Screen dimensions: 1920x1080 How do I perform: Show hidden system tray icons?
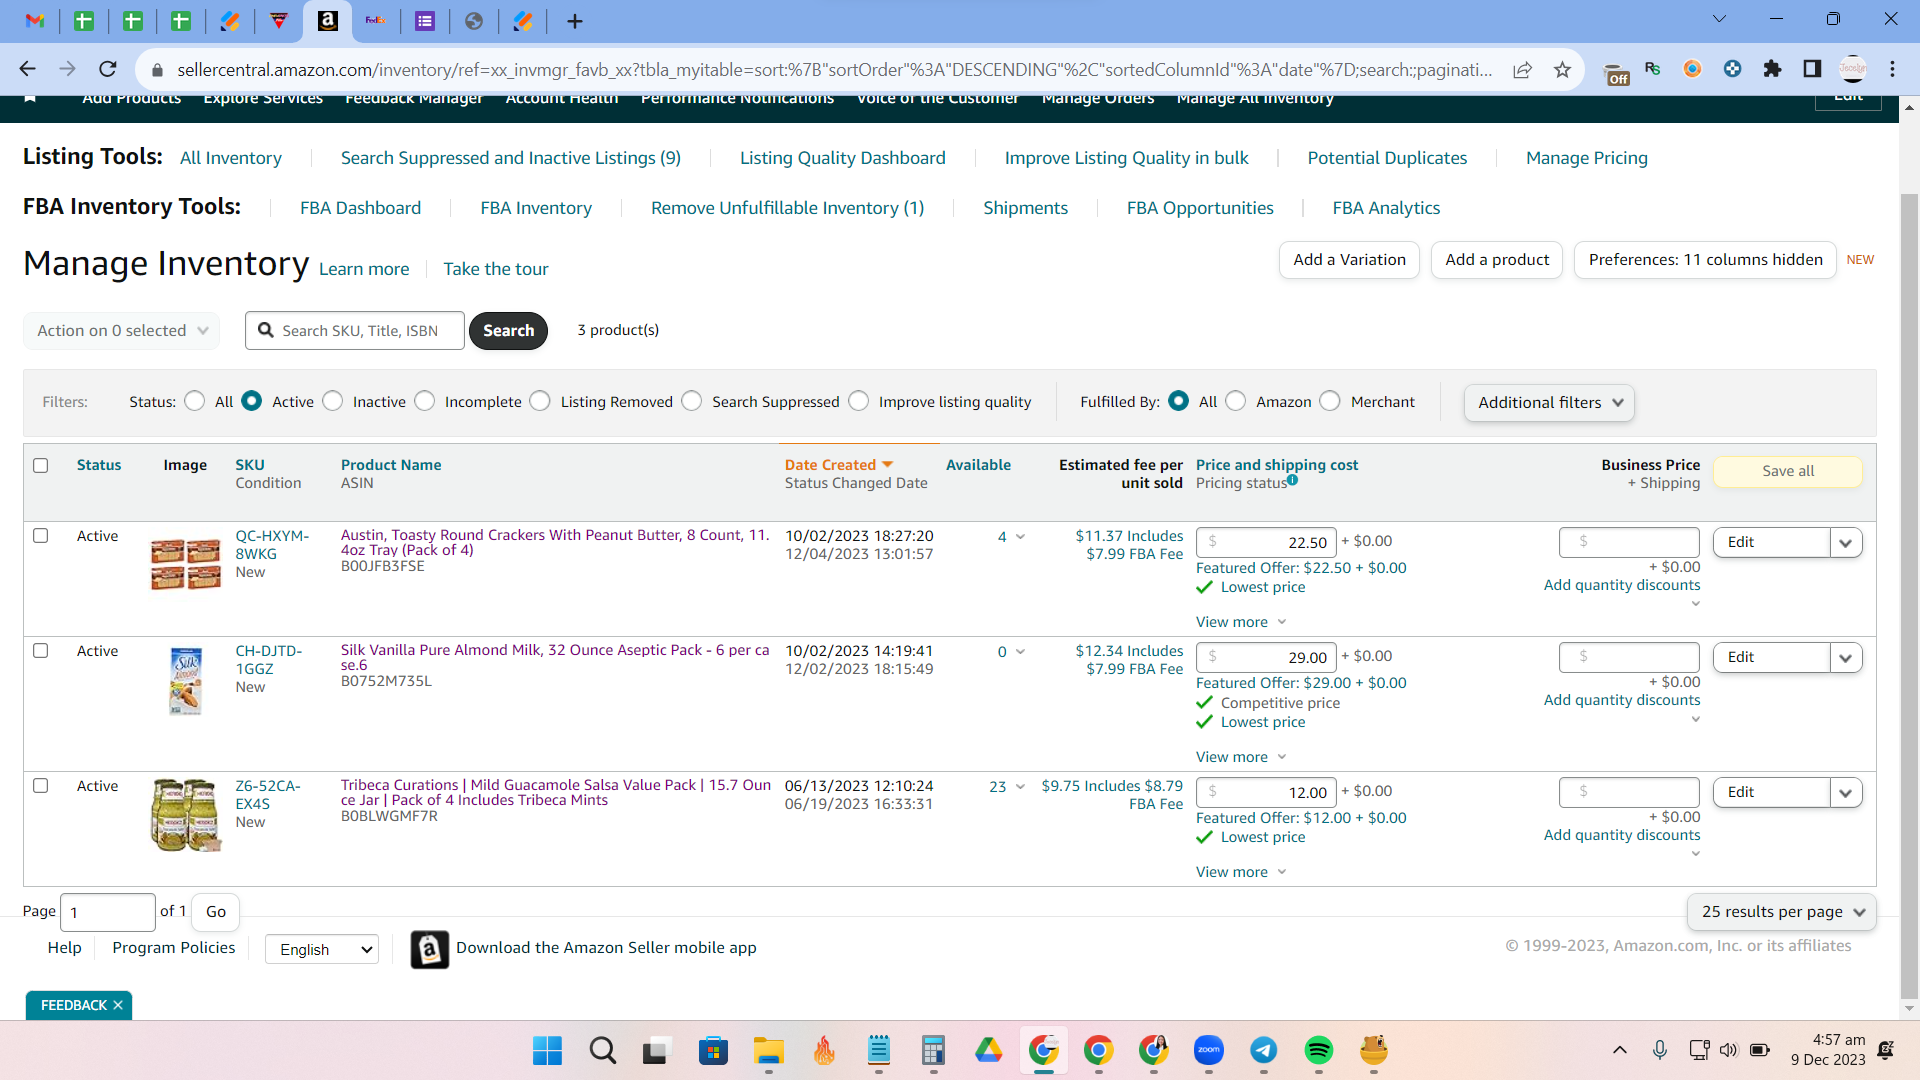click(x=1620, y=1050)
